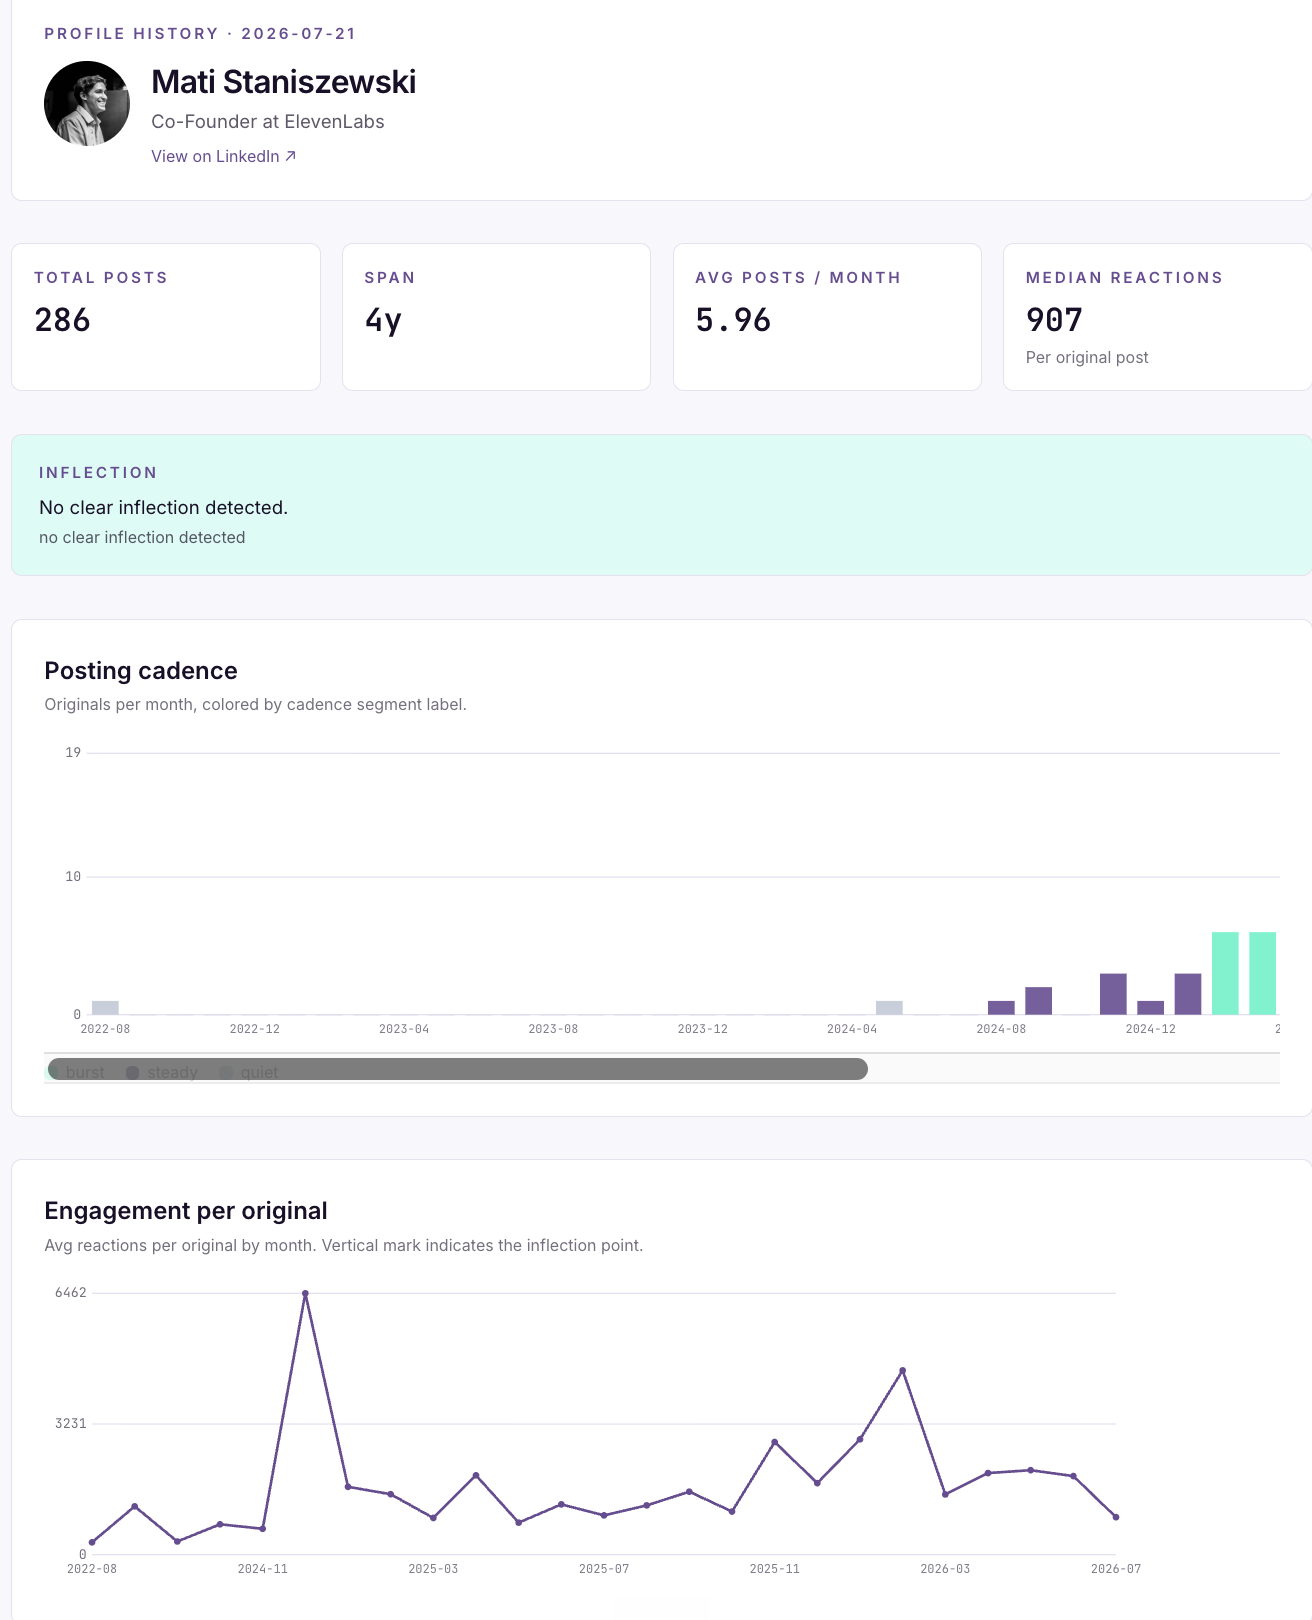This screenshot has height=1620, width=1312.
Task: Click the 2023-04 label on cadence axis
Action: point(404,1029)
